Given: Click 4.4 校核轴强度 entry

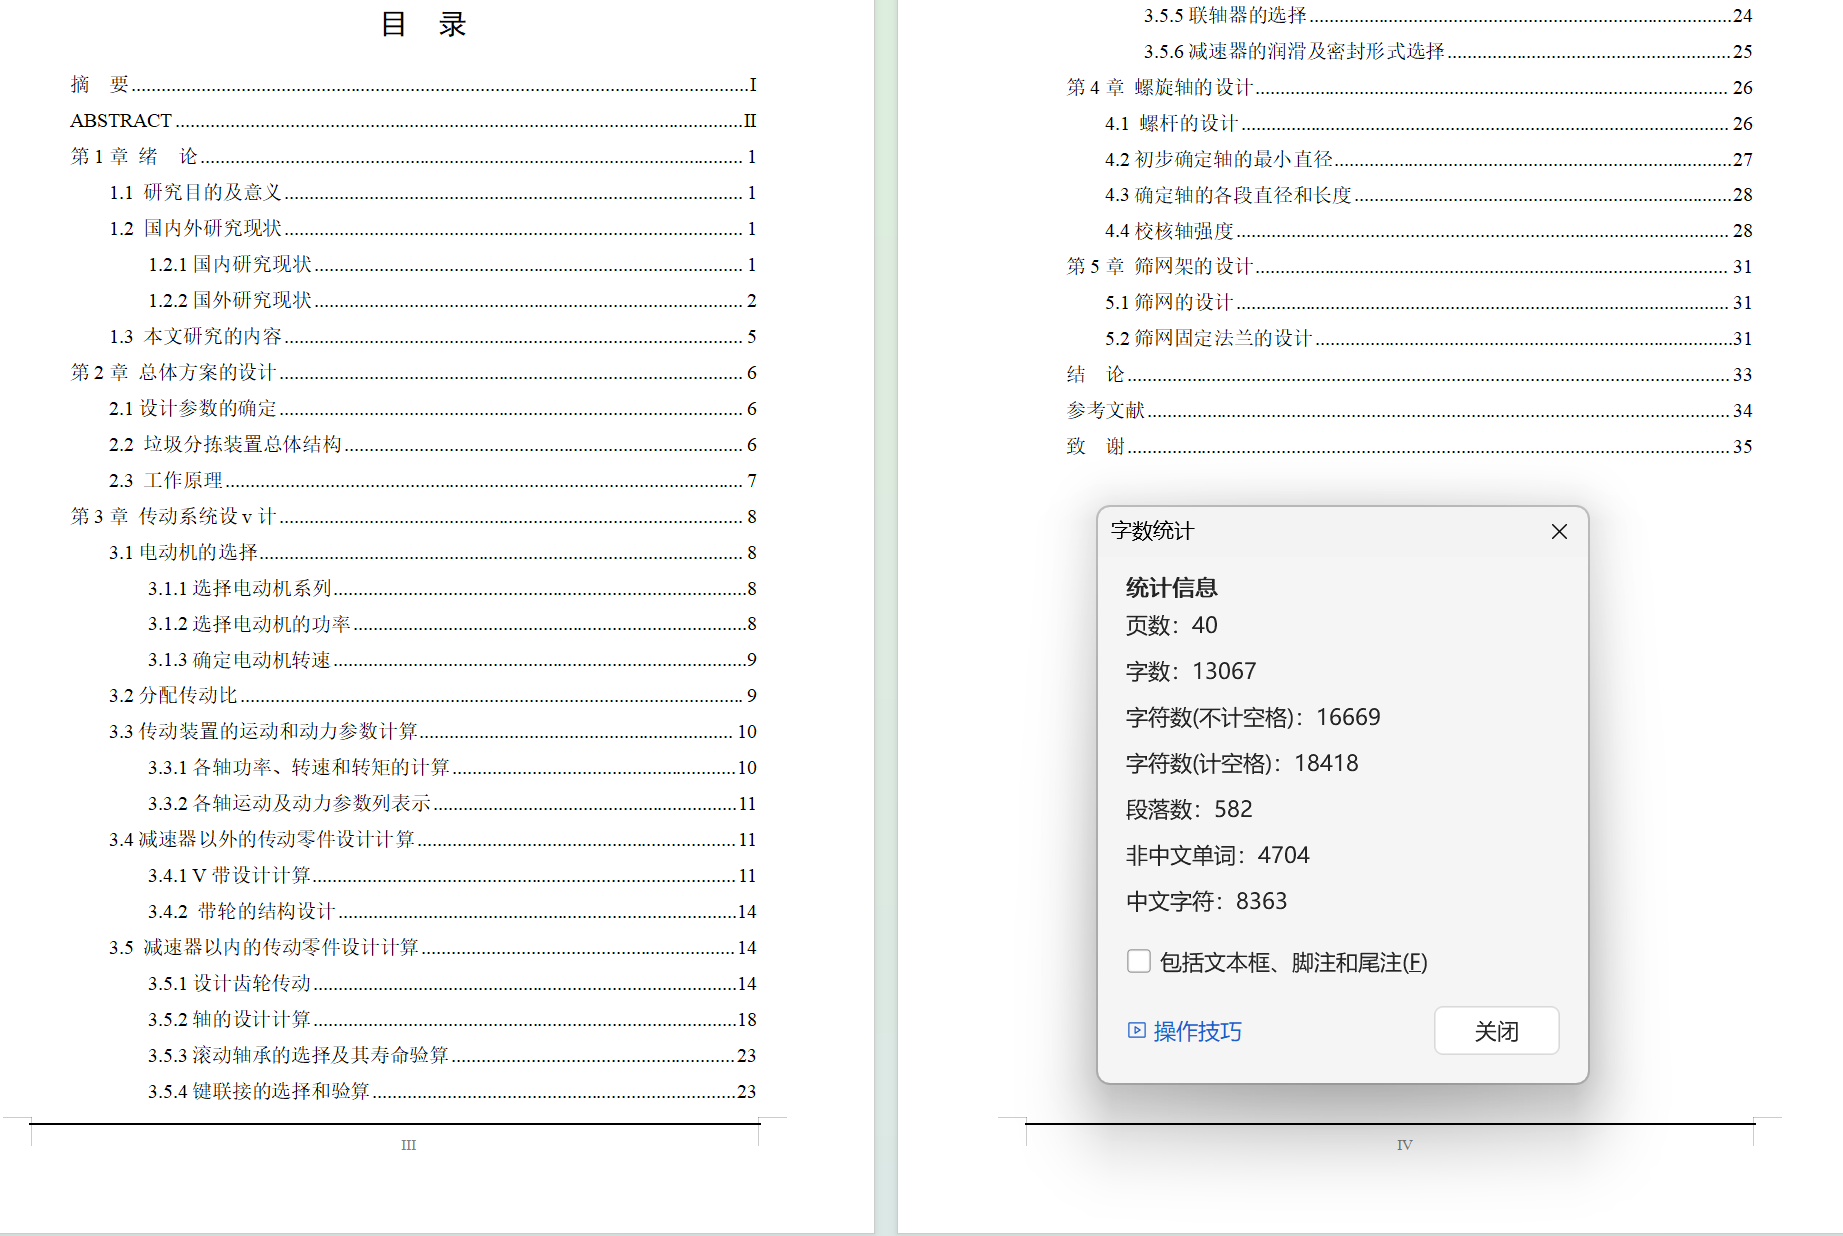Looking at the screenshot, I should pos(1428,231).
